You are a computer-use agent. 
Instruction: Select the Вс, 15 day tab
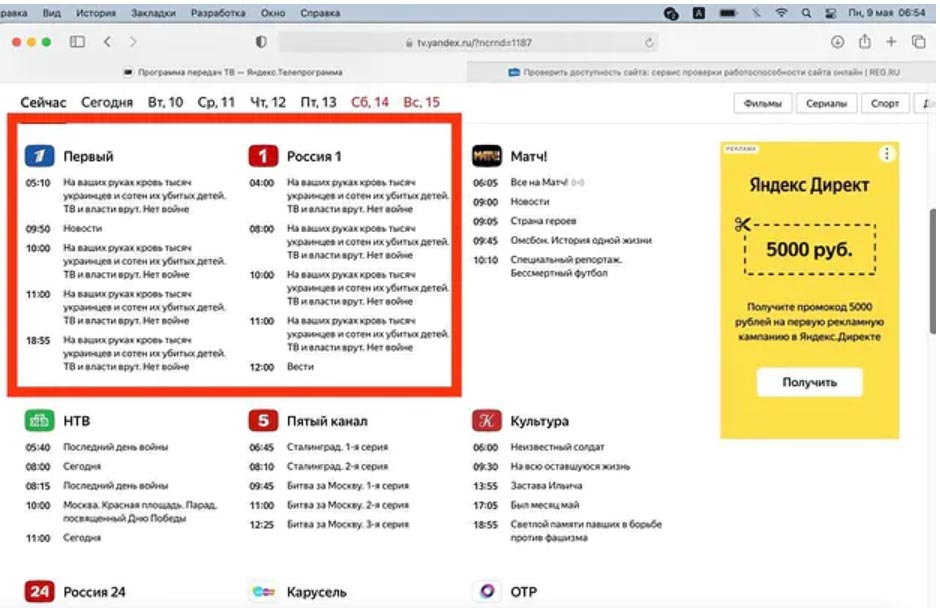tap(421, 102)
